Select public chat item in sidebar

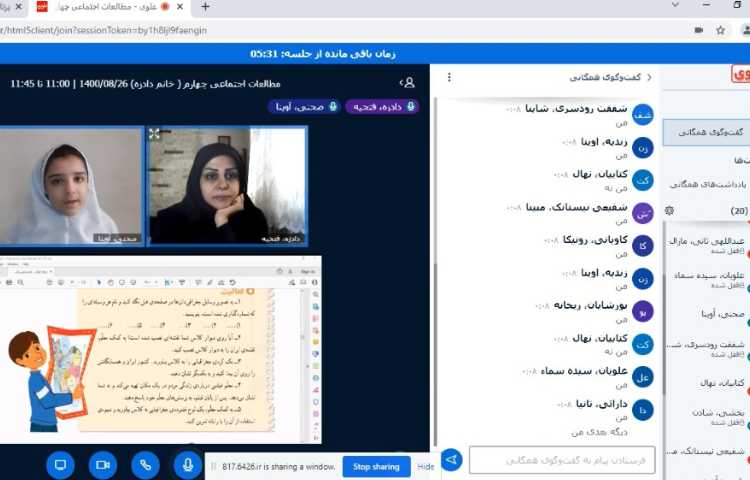[708, 132]
